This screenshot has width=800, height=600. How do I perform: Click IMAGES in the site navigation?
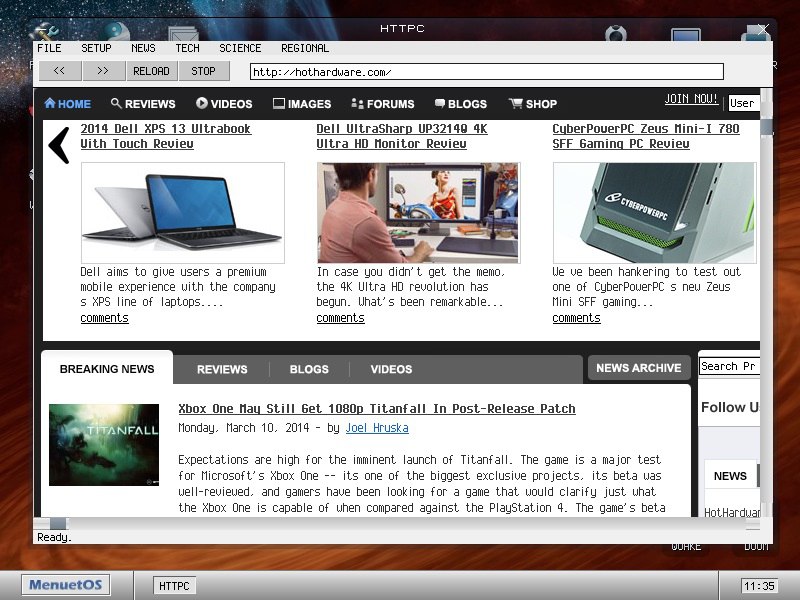(309, 104)
